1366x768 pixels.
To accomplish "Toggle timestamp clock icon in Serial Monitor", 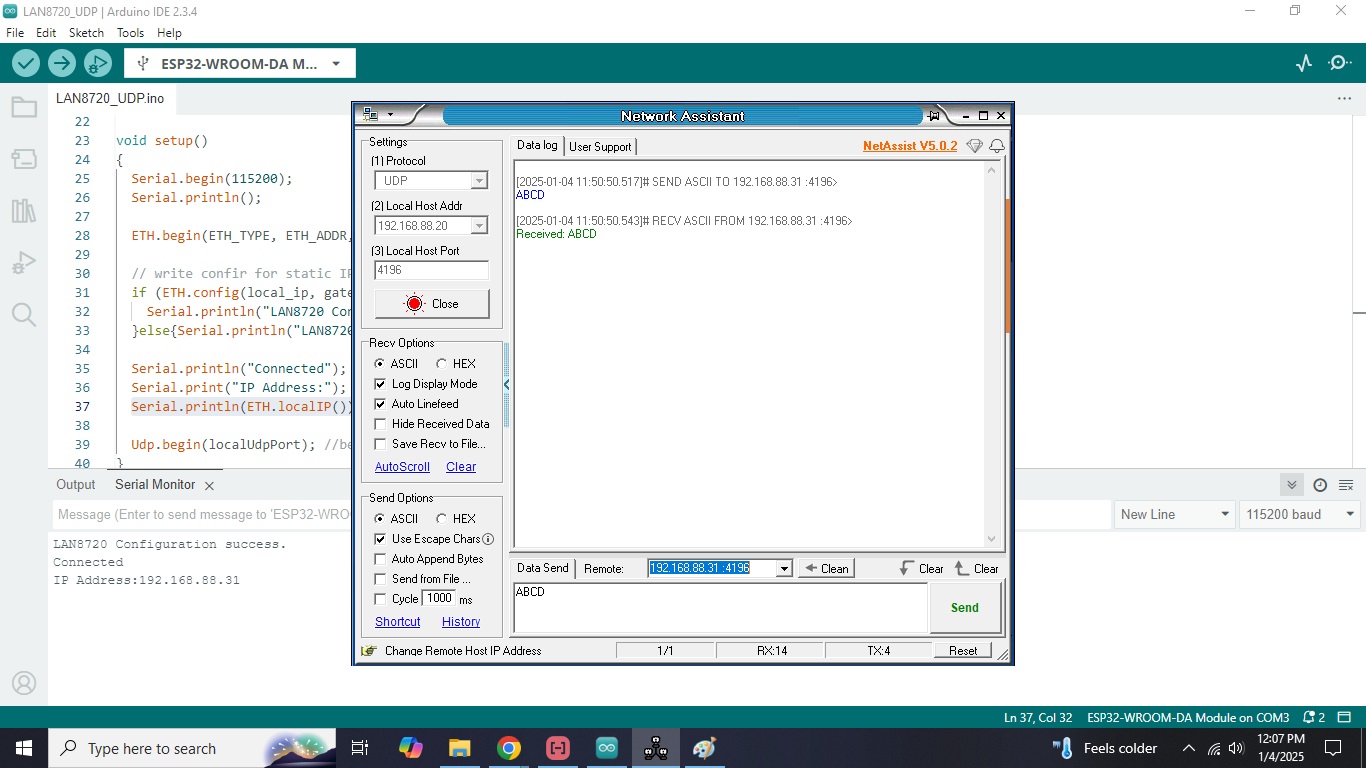I will (1320, 485).
